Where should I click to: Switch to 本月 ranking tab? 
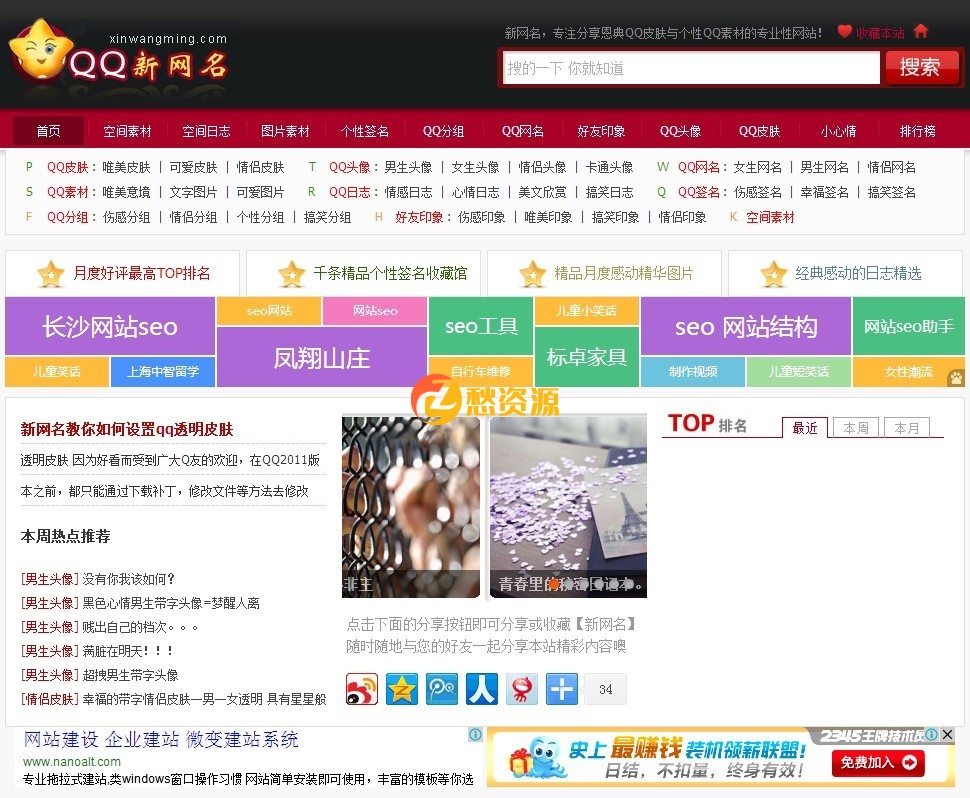pos(907,427)
